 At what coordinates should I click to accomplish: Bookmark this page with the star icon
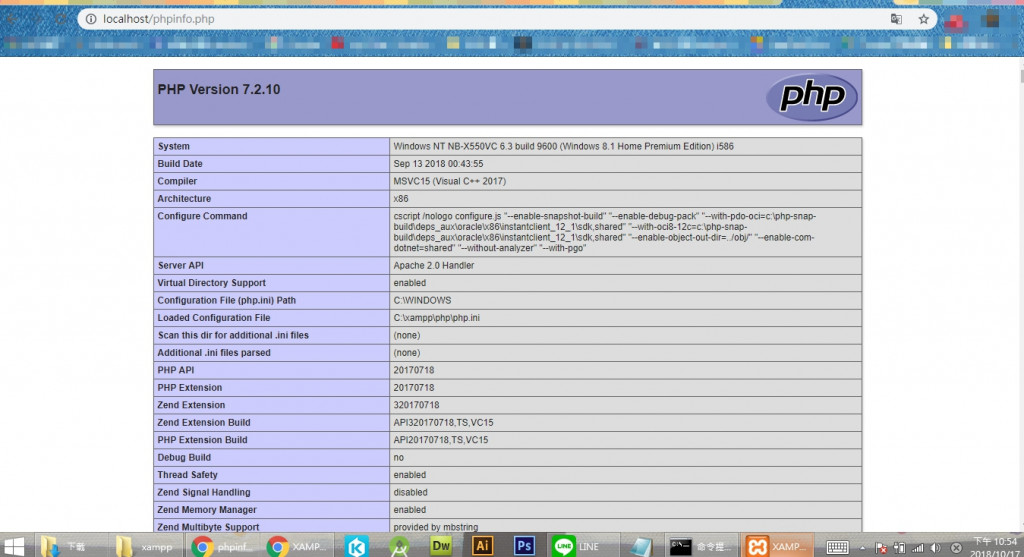(x=923, y=19)
